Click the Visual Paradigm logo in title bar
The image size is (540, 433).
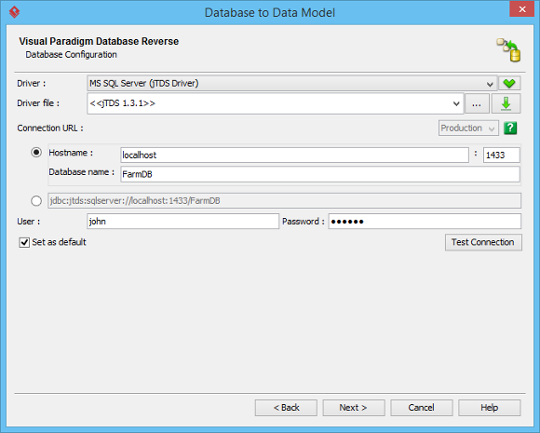pos(14,12)
